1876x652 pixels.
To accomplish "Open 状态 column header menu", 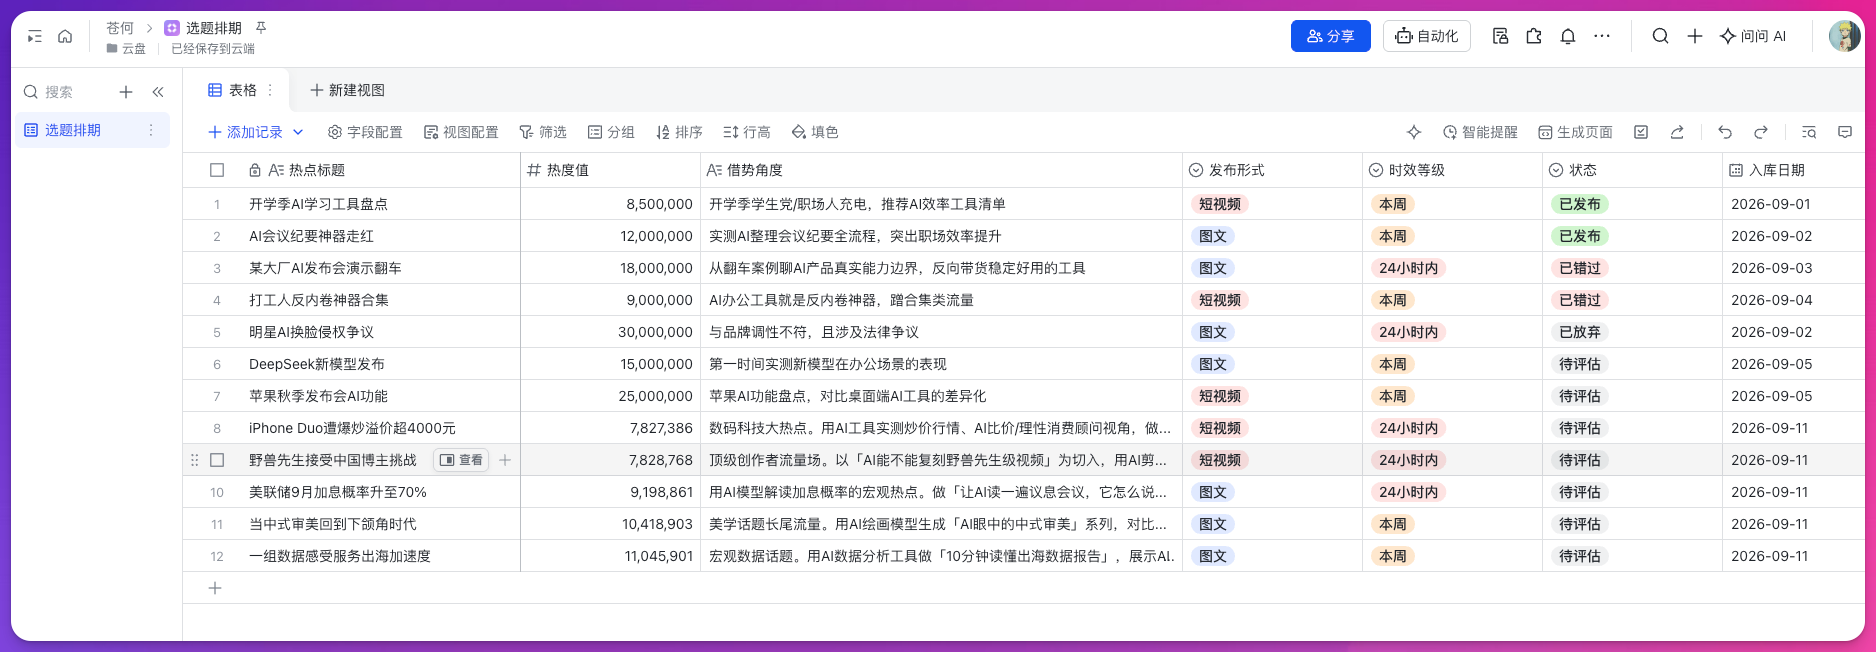I will pos(1632,170).
